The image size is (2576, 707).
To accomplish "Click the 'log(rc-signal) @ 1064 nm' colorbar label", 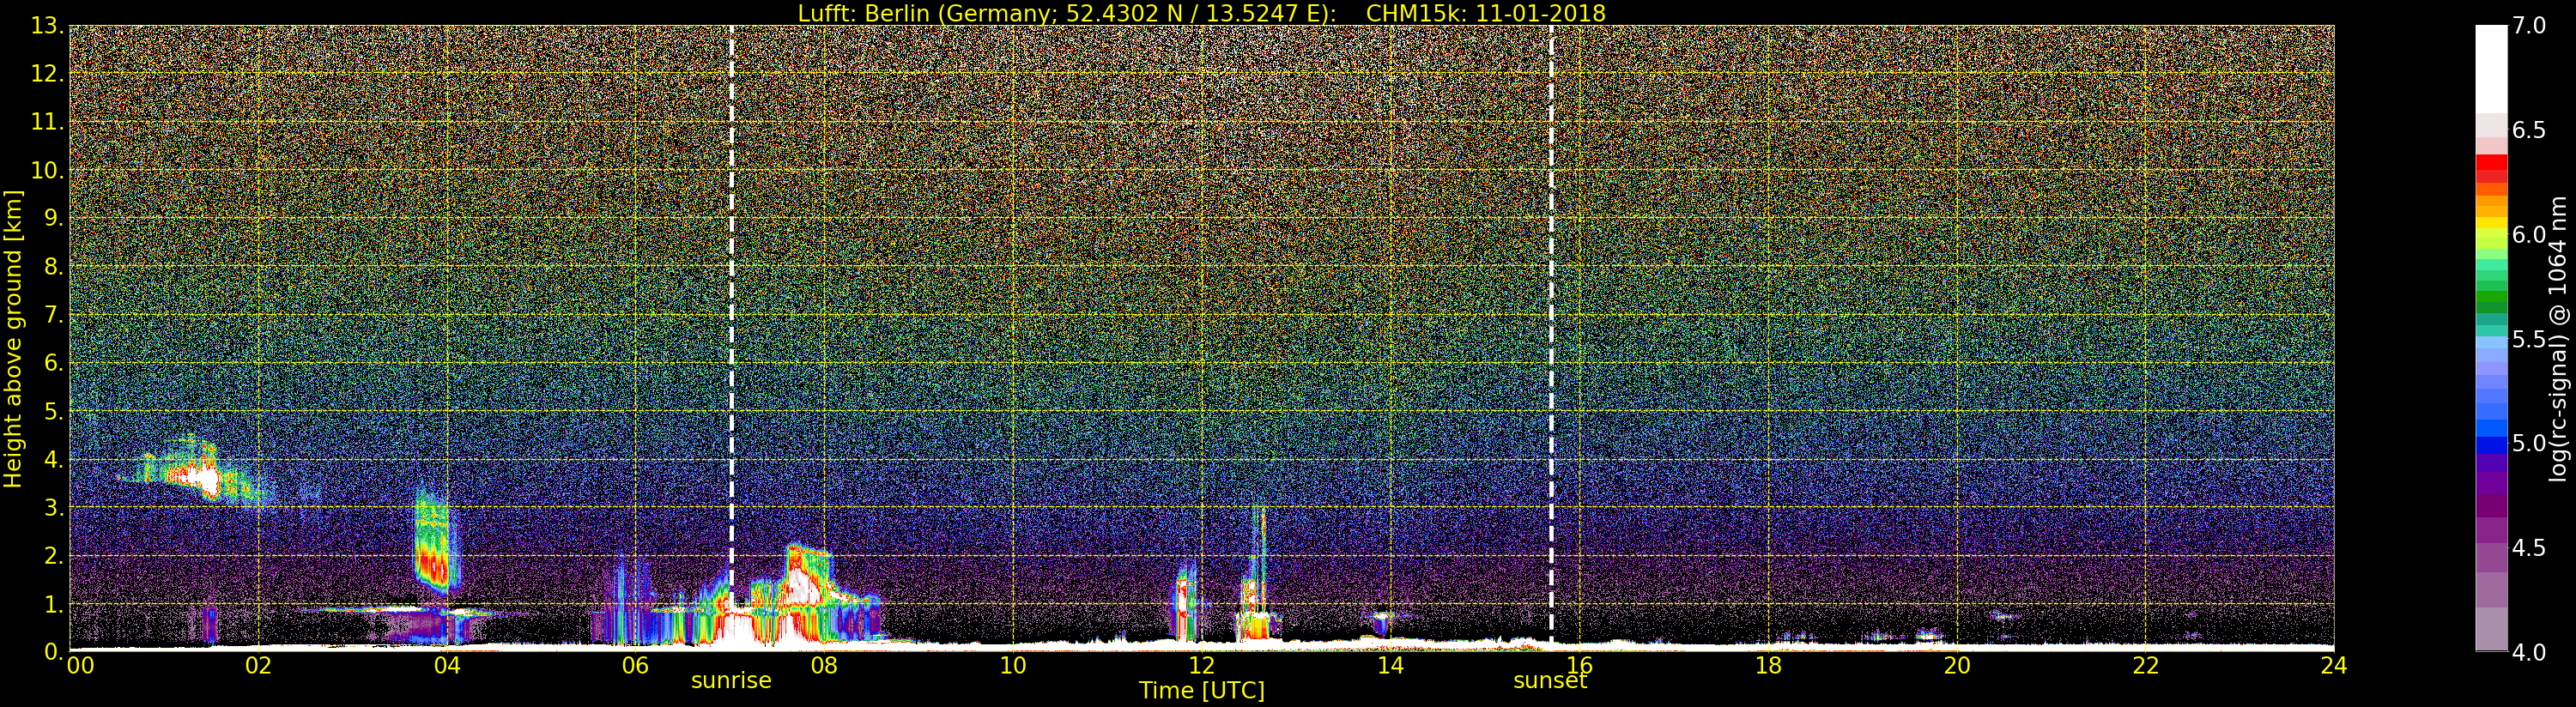I will coord(2559,339).
